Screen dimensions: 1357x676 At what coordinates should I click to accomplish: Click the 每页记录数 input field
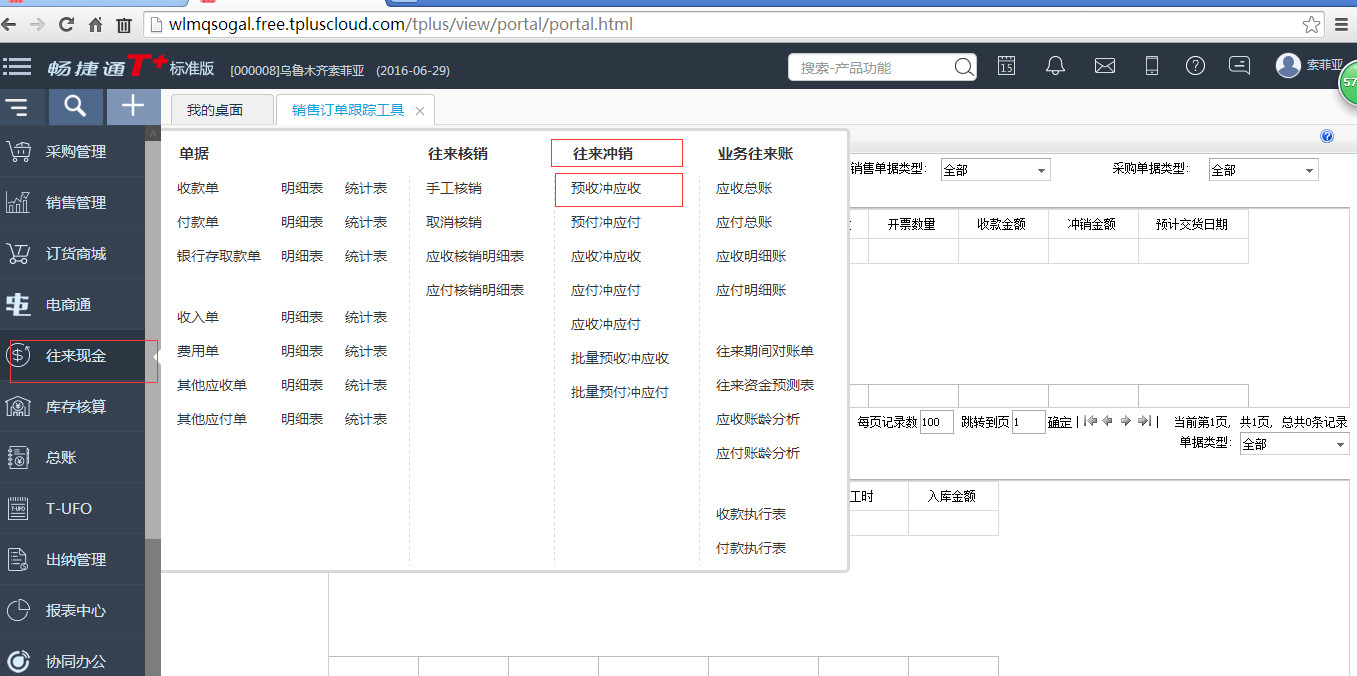[937, 422]
